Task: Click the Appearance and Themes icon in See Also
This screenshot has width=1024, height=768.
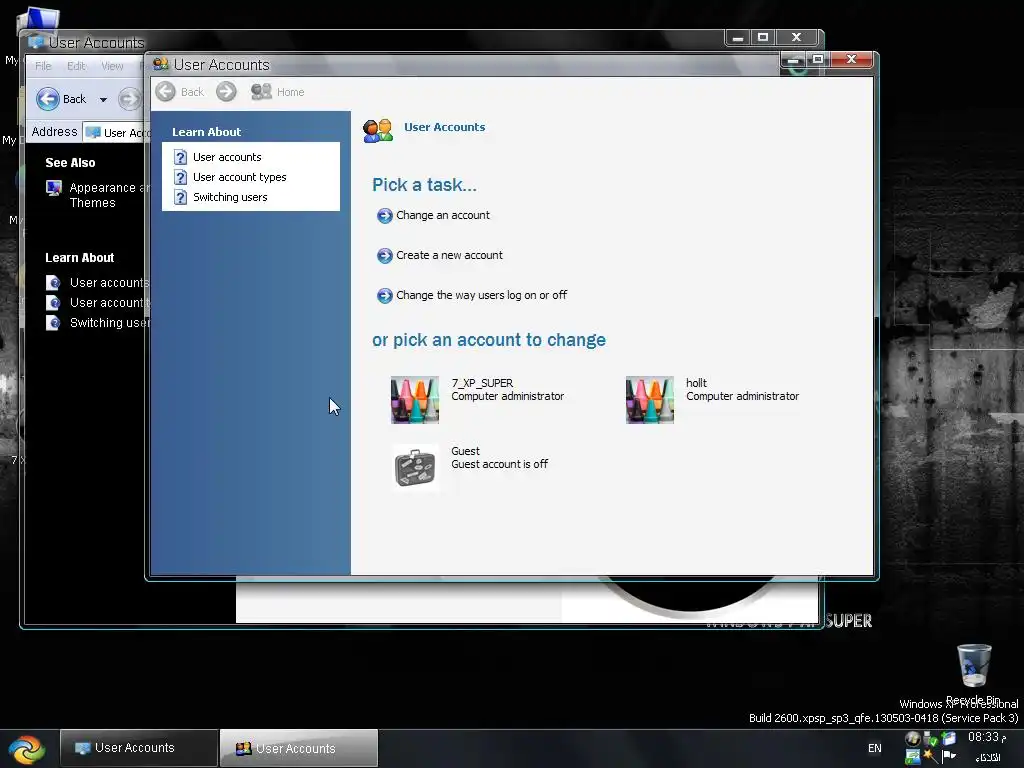Action: [x=54, y=188]
